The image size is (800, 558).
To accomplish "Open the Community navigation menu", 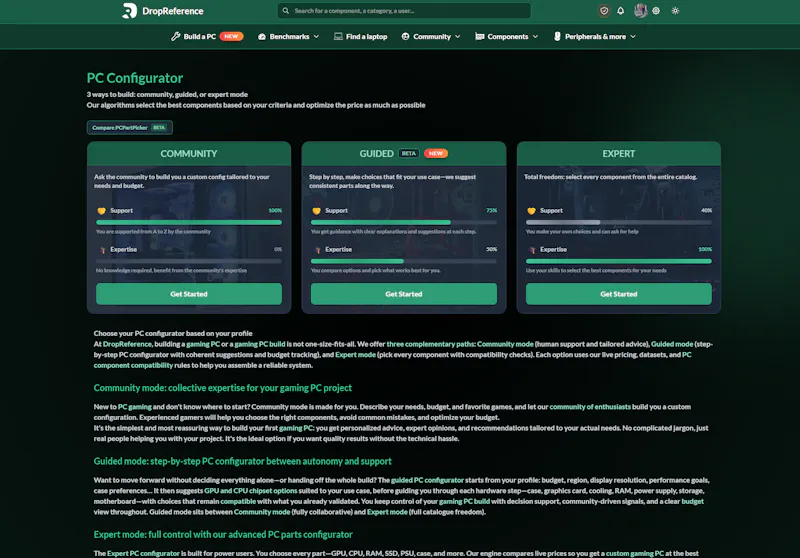I will pyautogui.click(x=431, y=37).
